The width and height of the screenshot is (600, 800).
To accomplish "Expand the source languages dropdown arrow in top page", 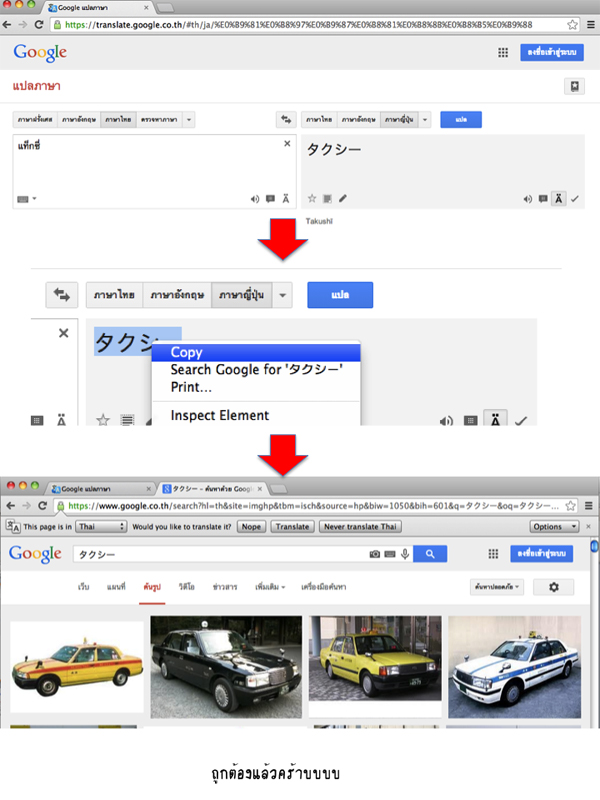I will point(189,119).
